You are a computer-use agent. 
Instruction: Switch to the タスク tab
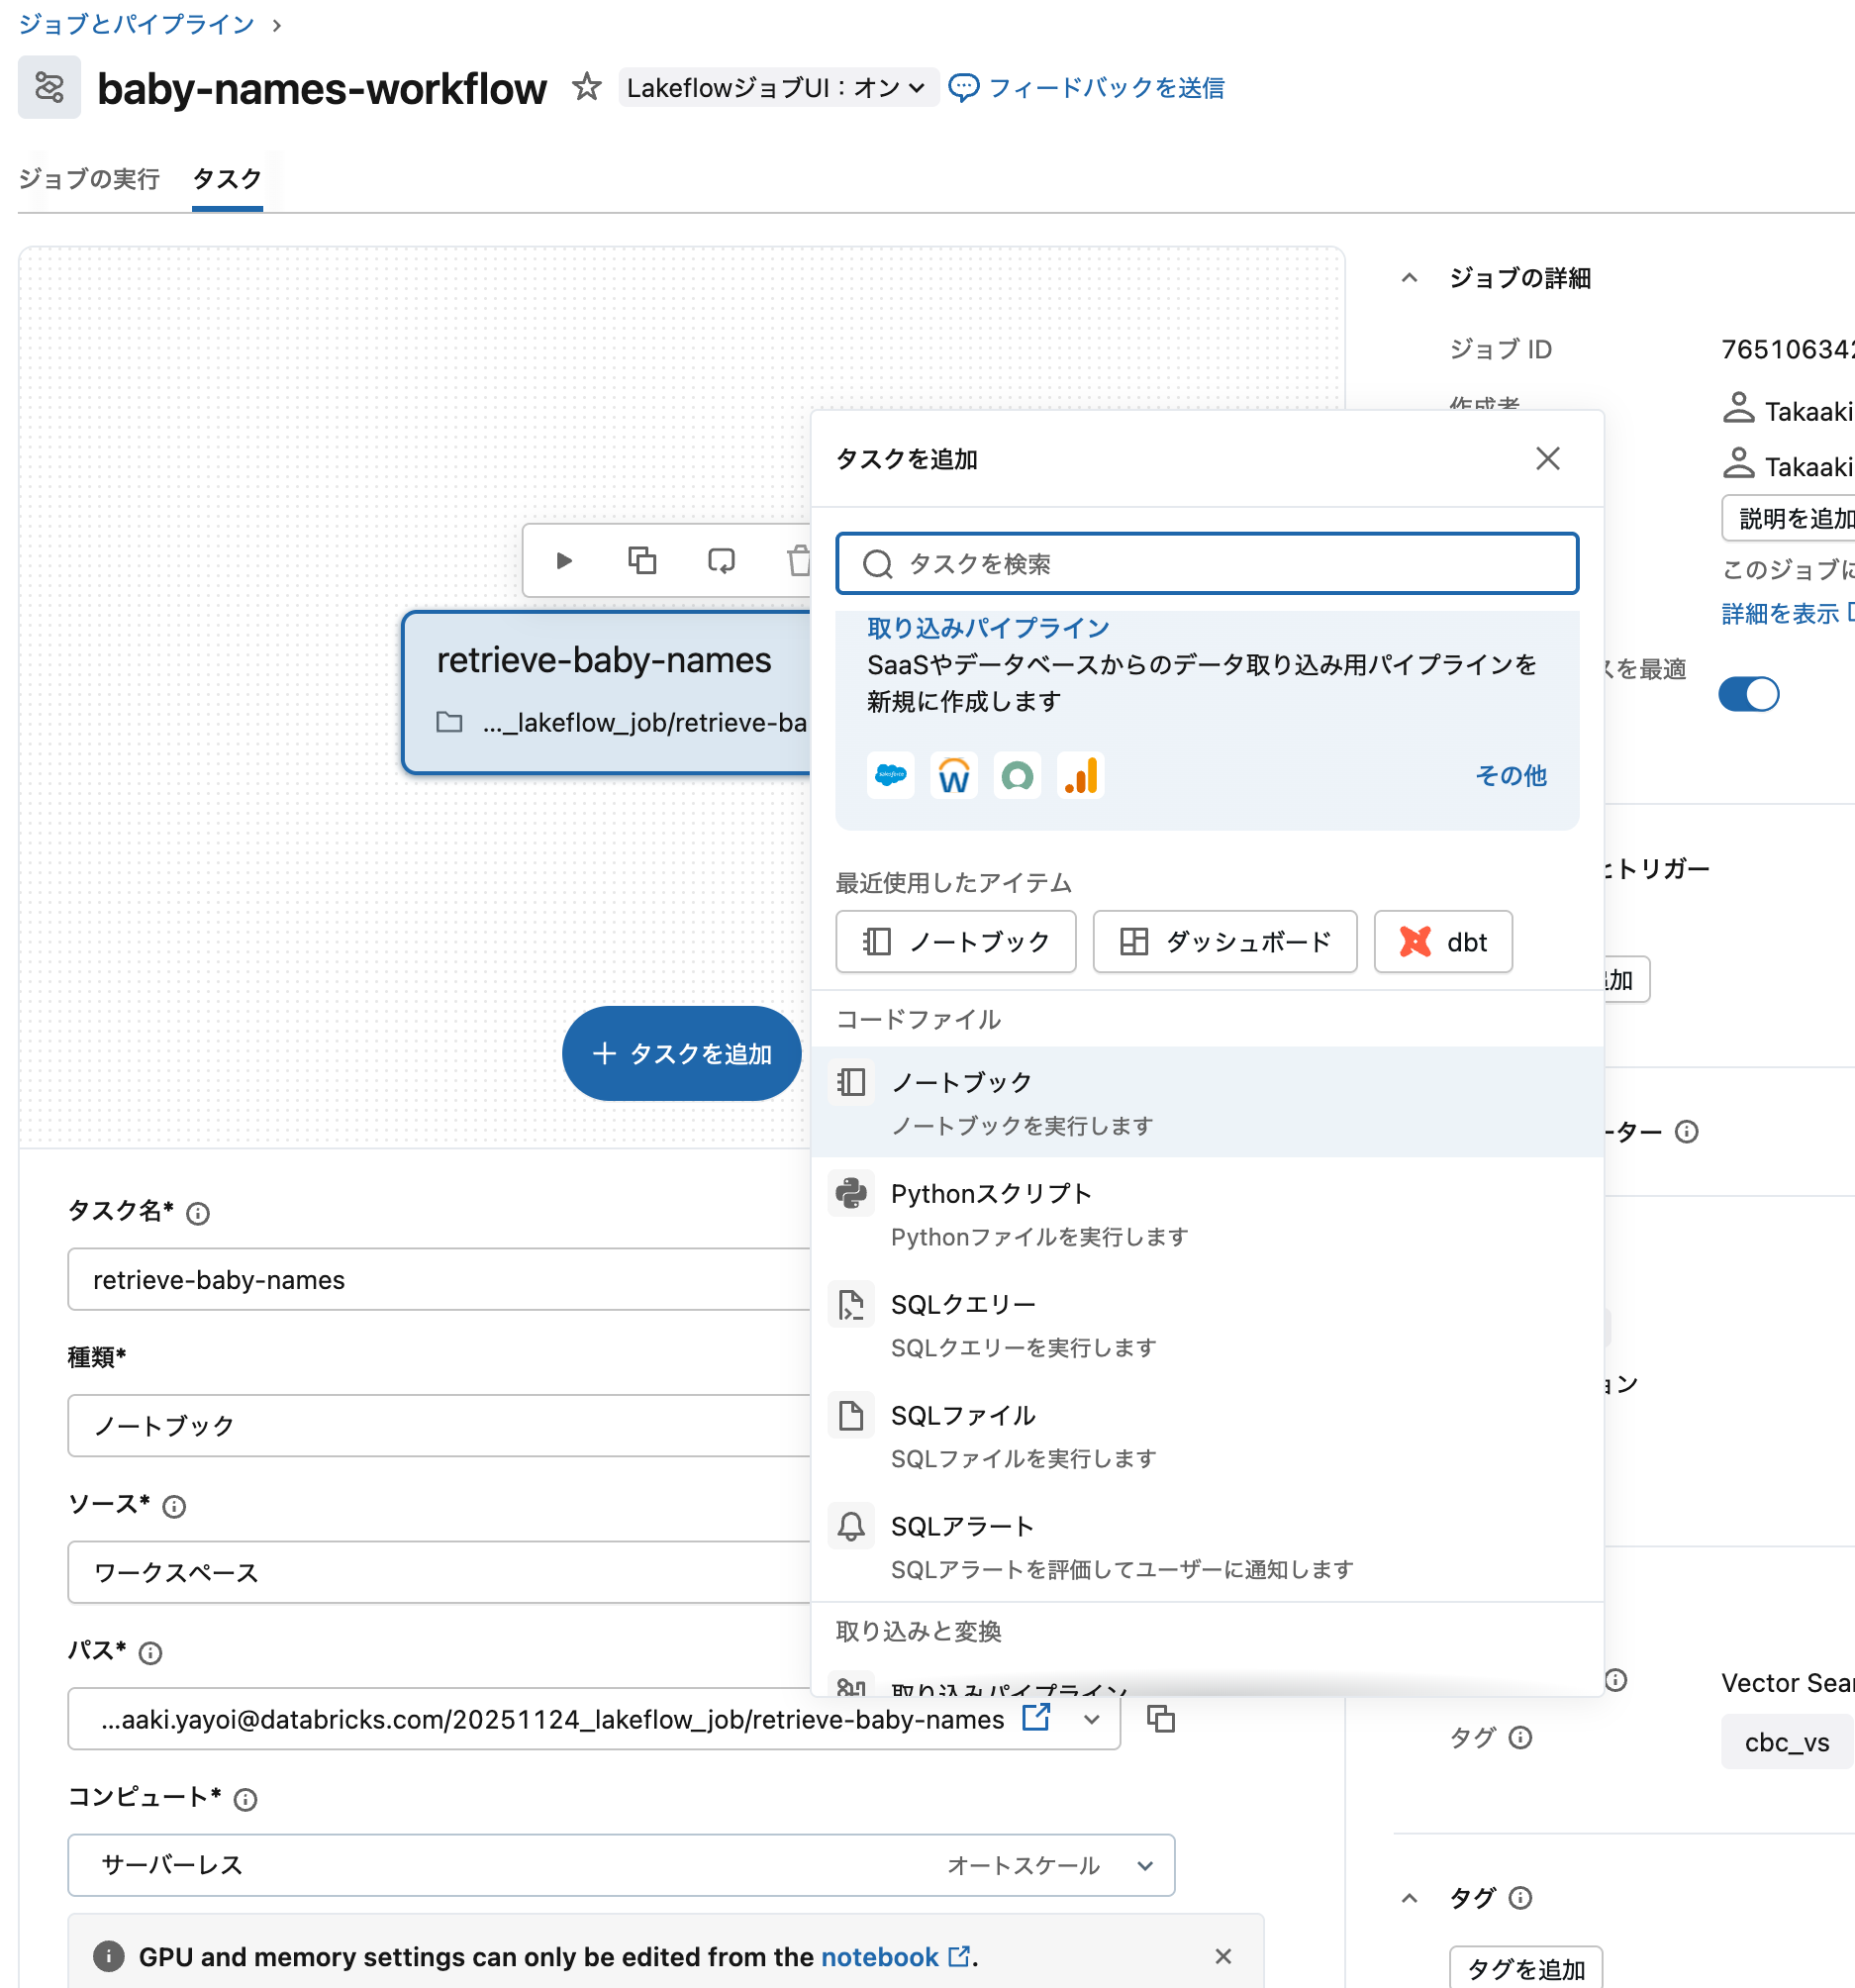227,179
